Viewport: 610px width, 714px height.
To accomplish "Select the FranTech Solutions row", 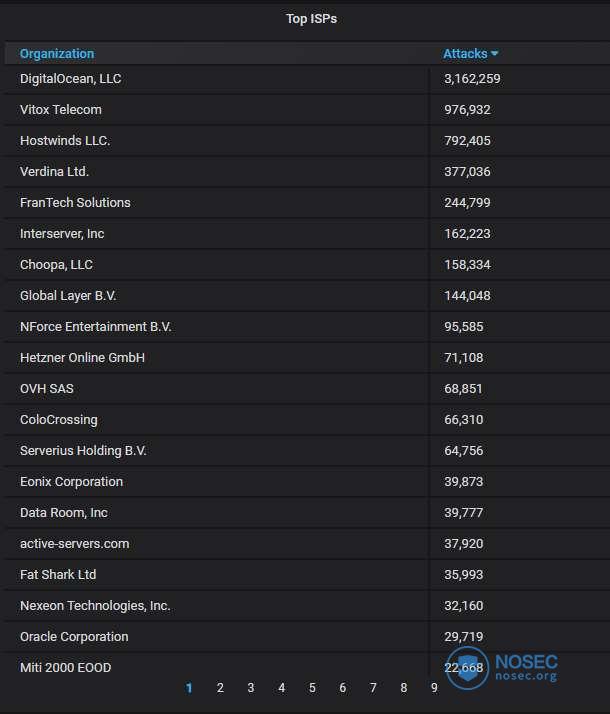I will [x=307, y=203].
